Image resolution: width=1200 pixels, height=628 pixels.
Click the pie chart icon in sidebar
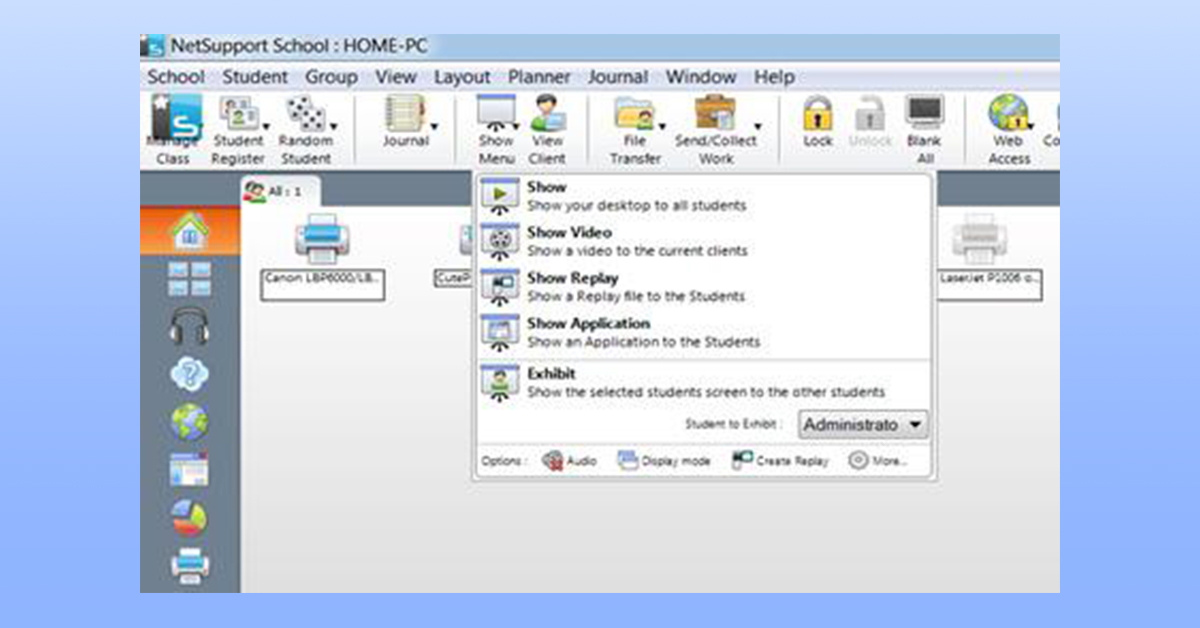pos(189,516)
